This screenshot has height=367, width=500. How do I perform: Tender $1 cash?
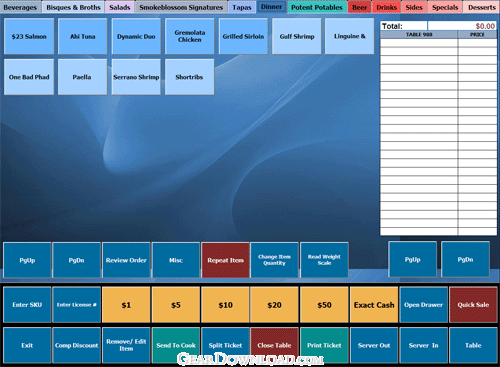(x=126, y=305)
